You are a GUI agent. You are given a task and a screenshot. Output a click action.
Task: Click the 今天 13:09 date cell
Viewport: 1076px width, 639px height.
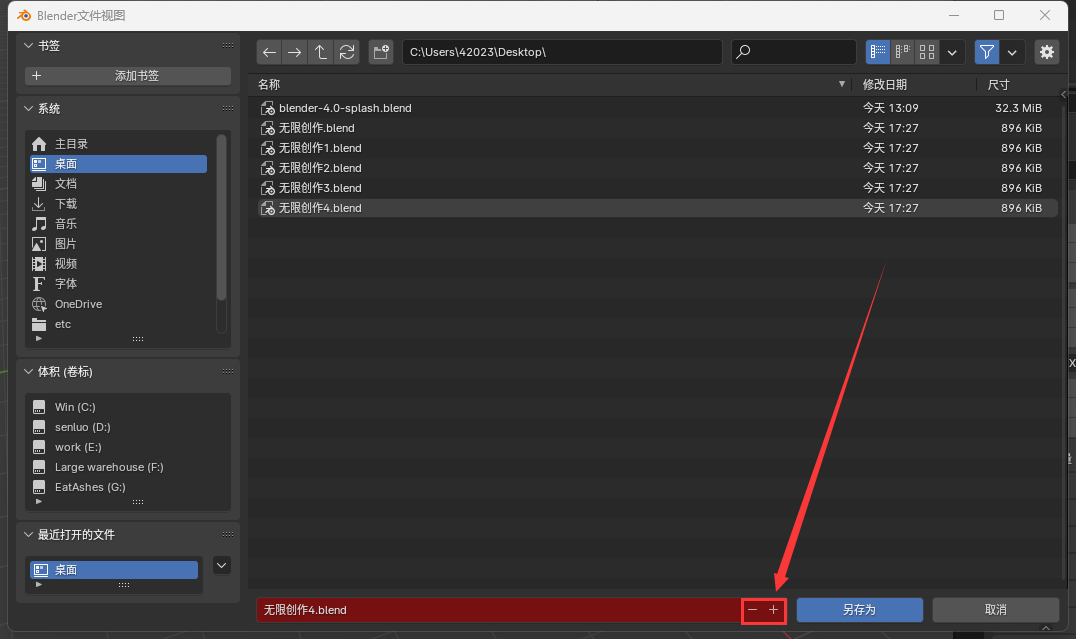[x=891, y=108]
